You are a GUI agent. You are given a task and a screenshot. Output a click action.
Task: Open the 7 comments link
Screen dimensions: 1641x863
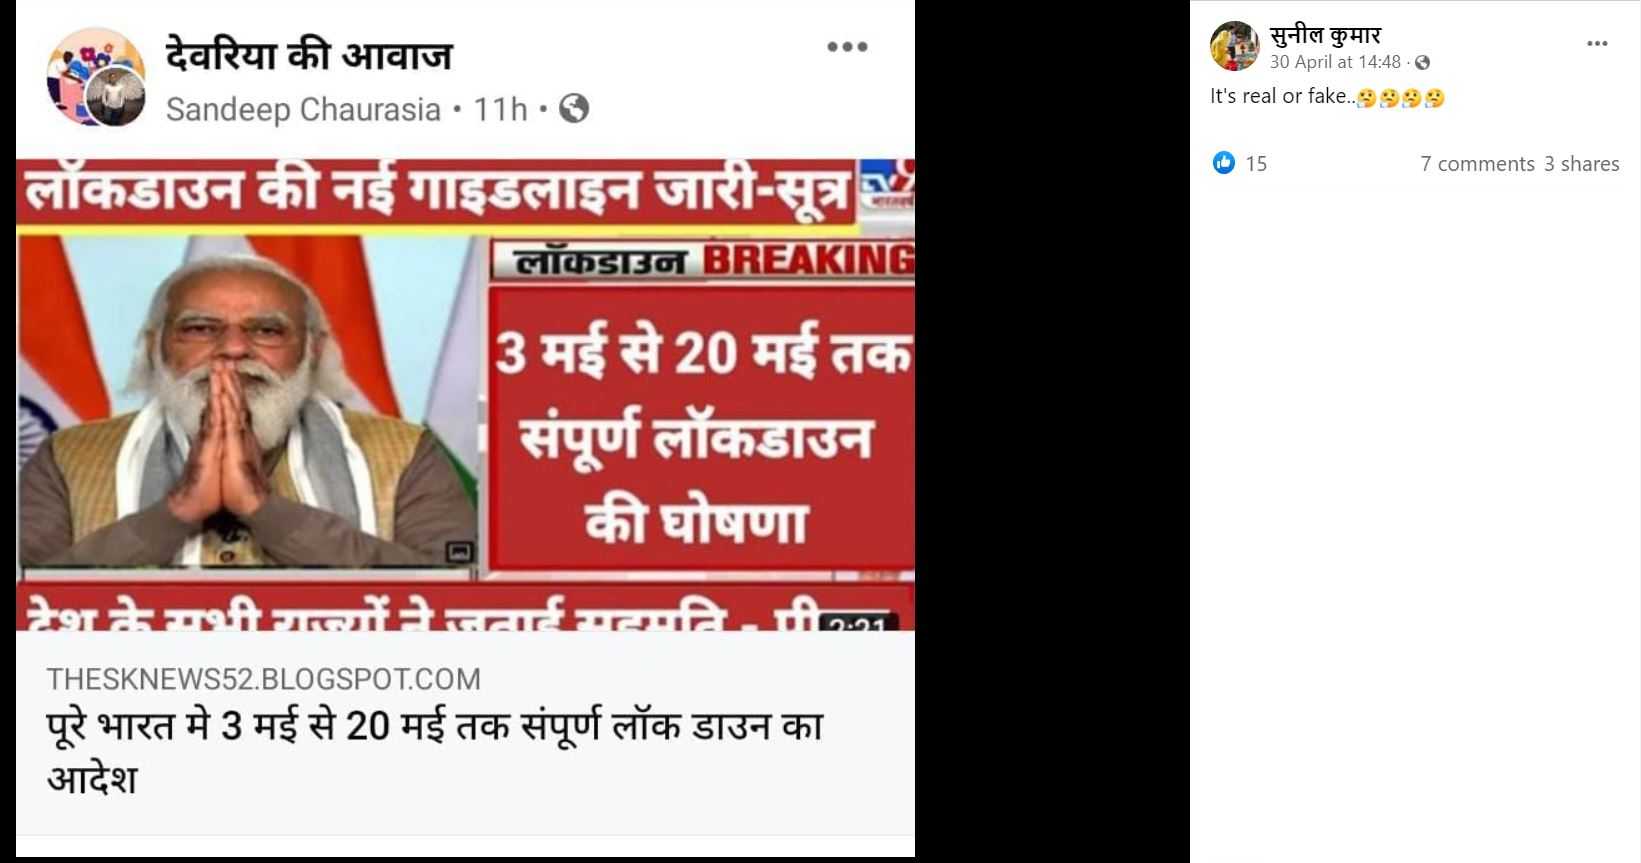[x=1477, y=164]
